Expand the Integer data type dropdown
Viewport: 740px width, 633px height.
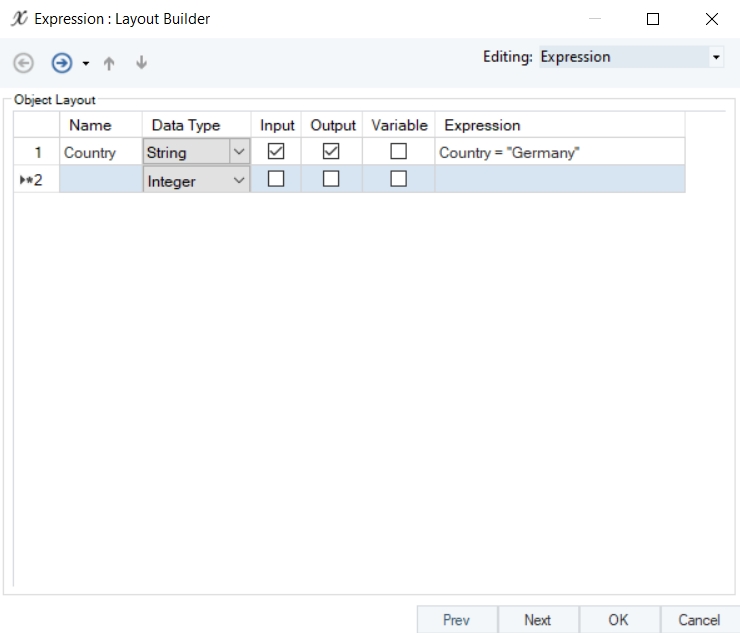[239, 181]
